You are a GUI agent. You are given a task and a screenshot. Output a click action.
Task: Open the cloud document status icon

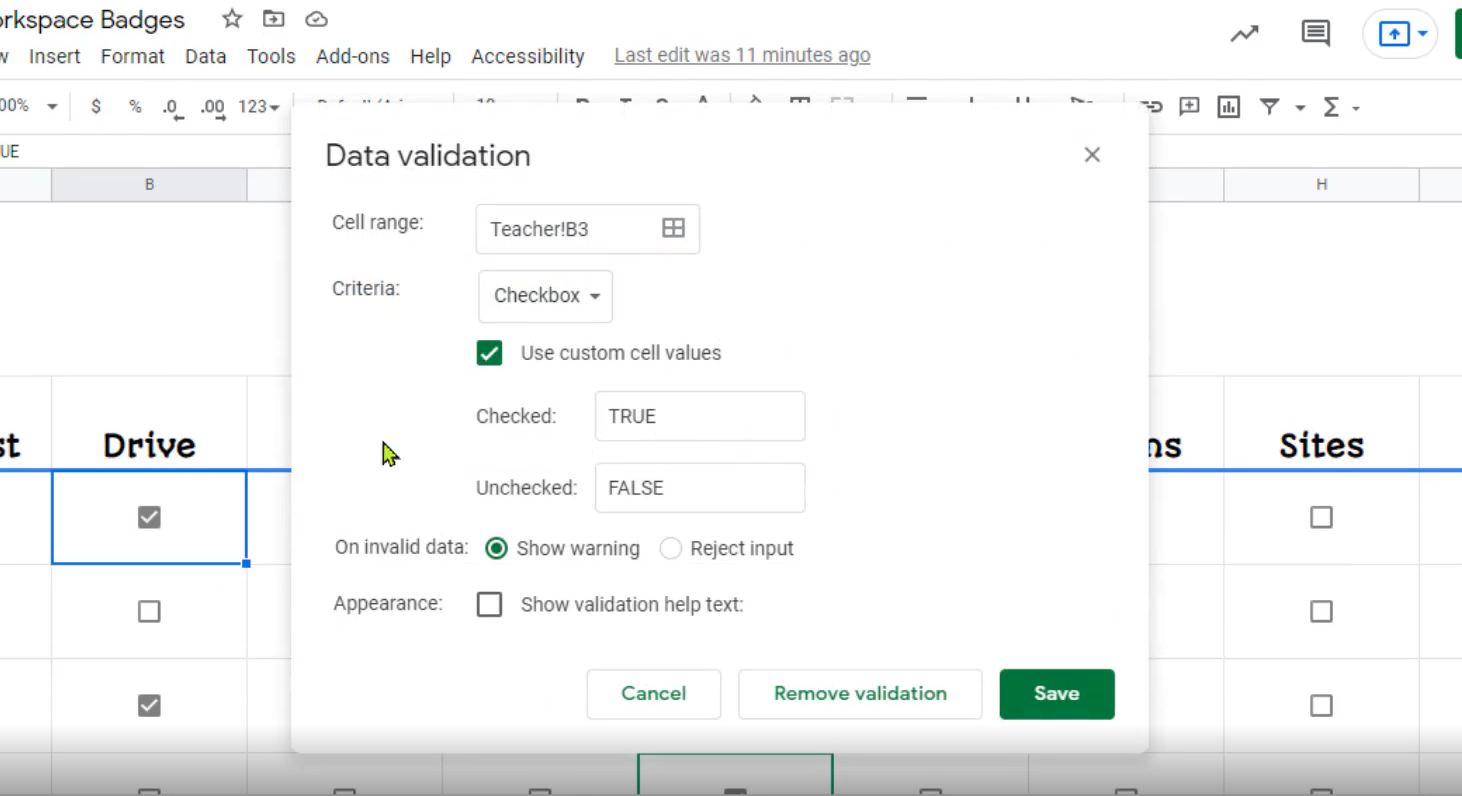click(316, 19)
